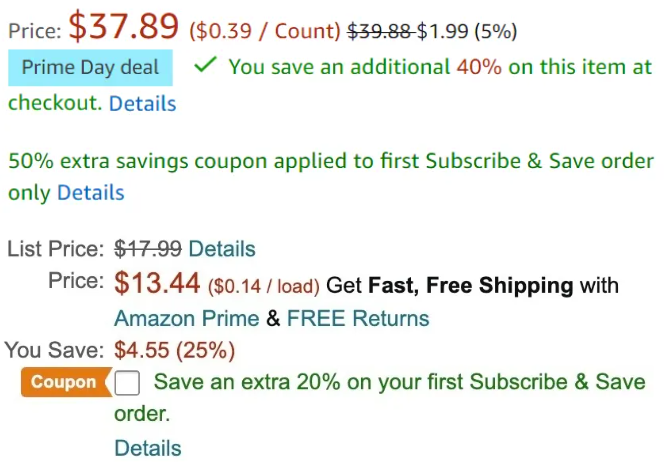The width and height of the screenshot is (669, 476).
Task: Follow the Amazon Prime link
Action: [x=186, y=318]
